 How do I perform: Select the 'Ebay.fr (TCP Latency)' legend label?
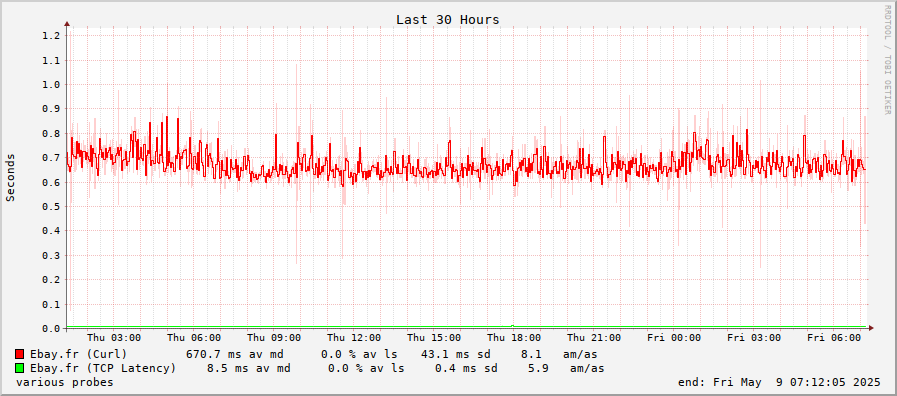tap(103, 368)
